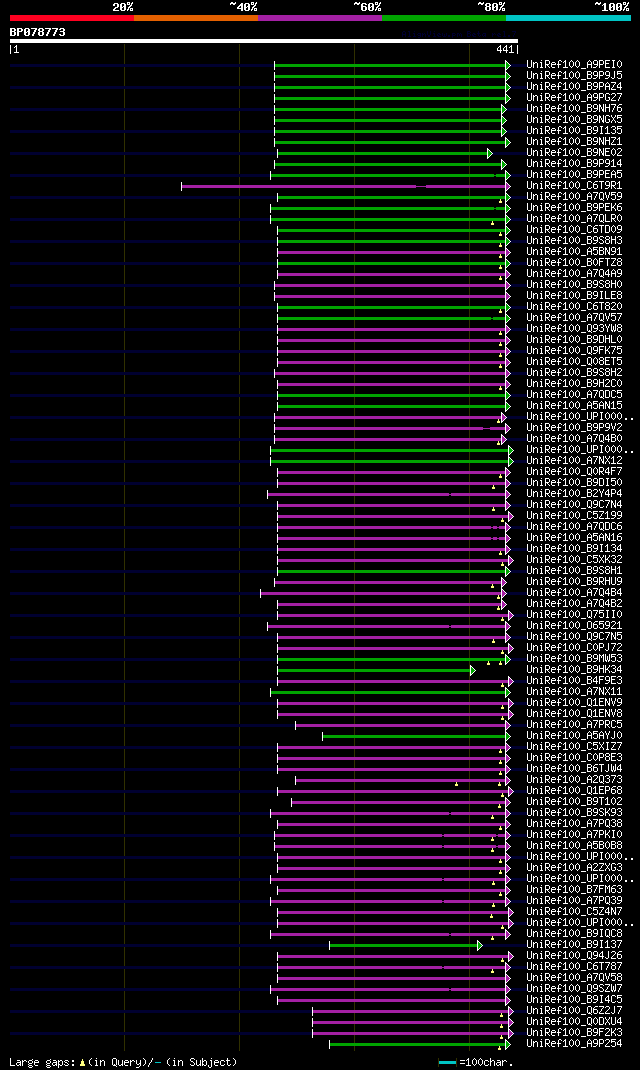The image size is (640, 1070).
Task: Open hit UniRef100_B9RHU9
Action: [x=574, y=581]
